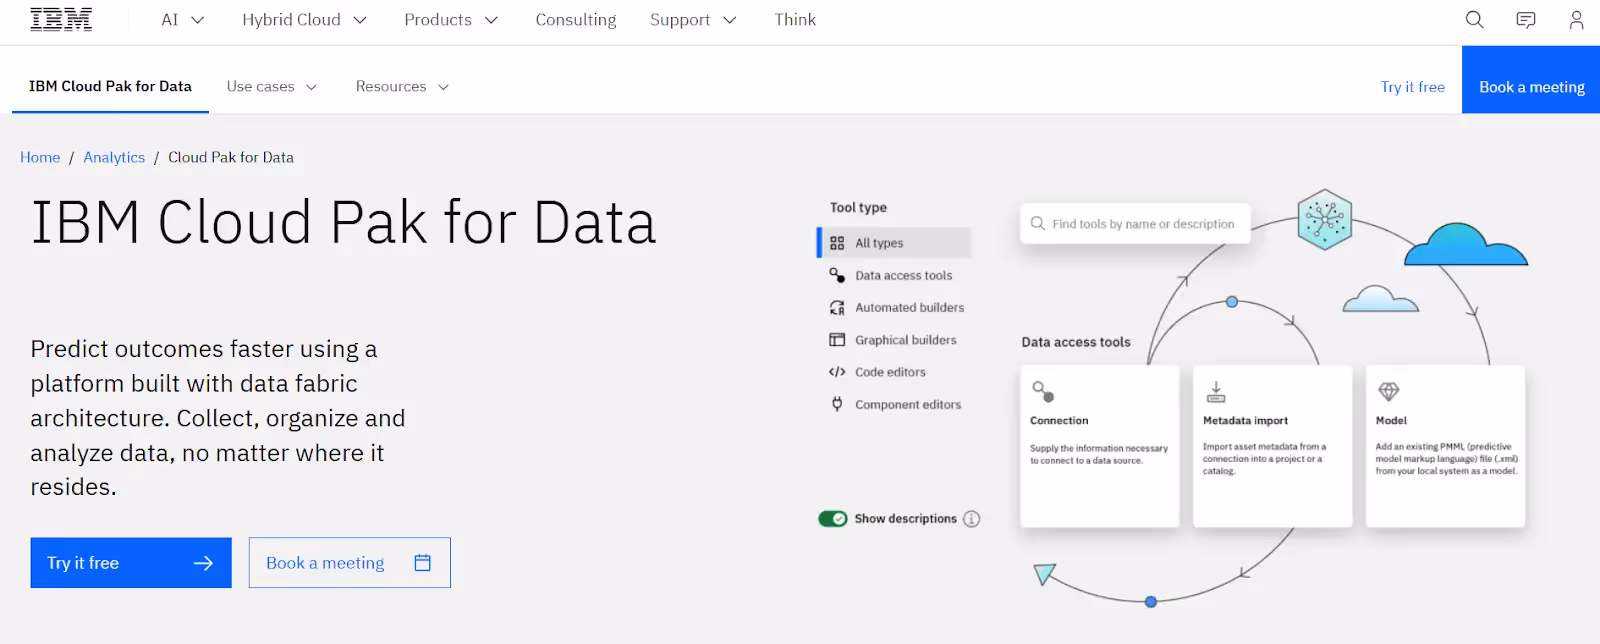Click the large blue cloud icon
The height and width of the screenshot is (644, 1600).
point(1466,245)
